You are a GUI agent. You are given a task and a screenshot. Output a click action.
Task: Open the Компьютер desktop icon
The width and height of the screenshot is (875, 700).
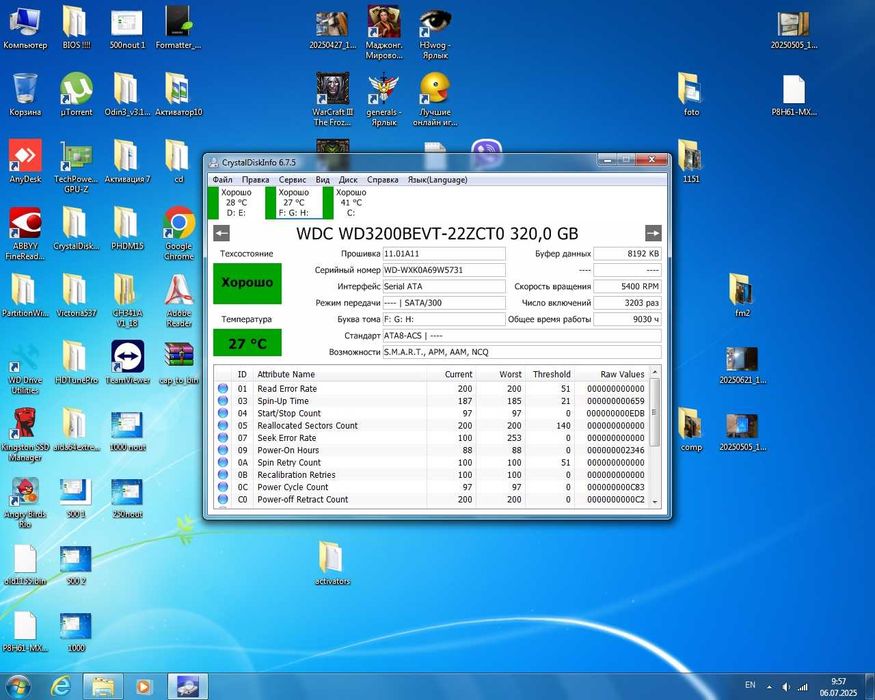[25, 28]
